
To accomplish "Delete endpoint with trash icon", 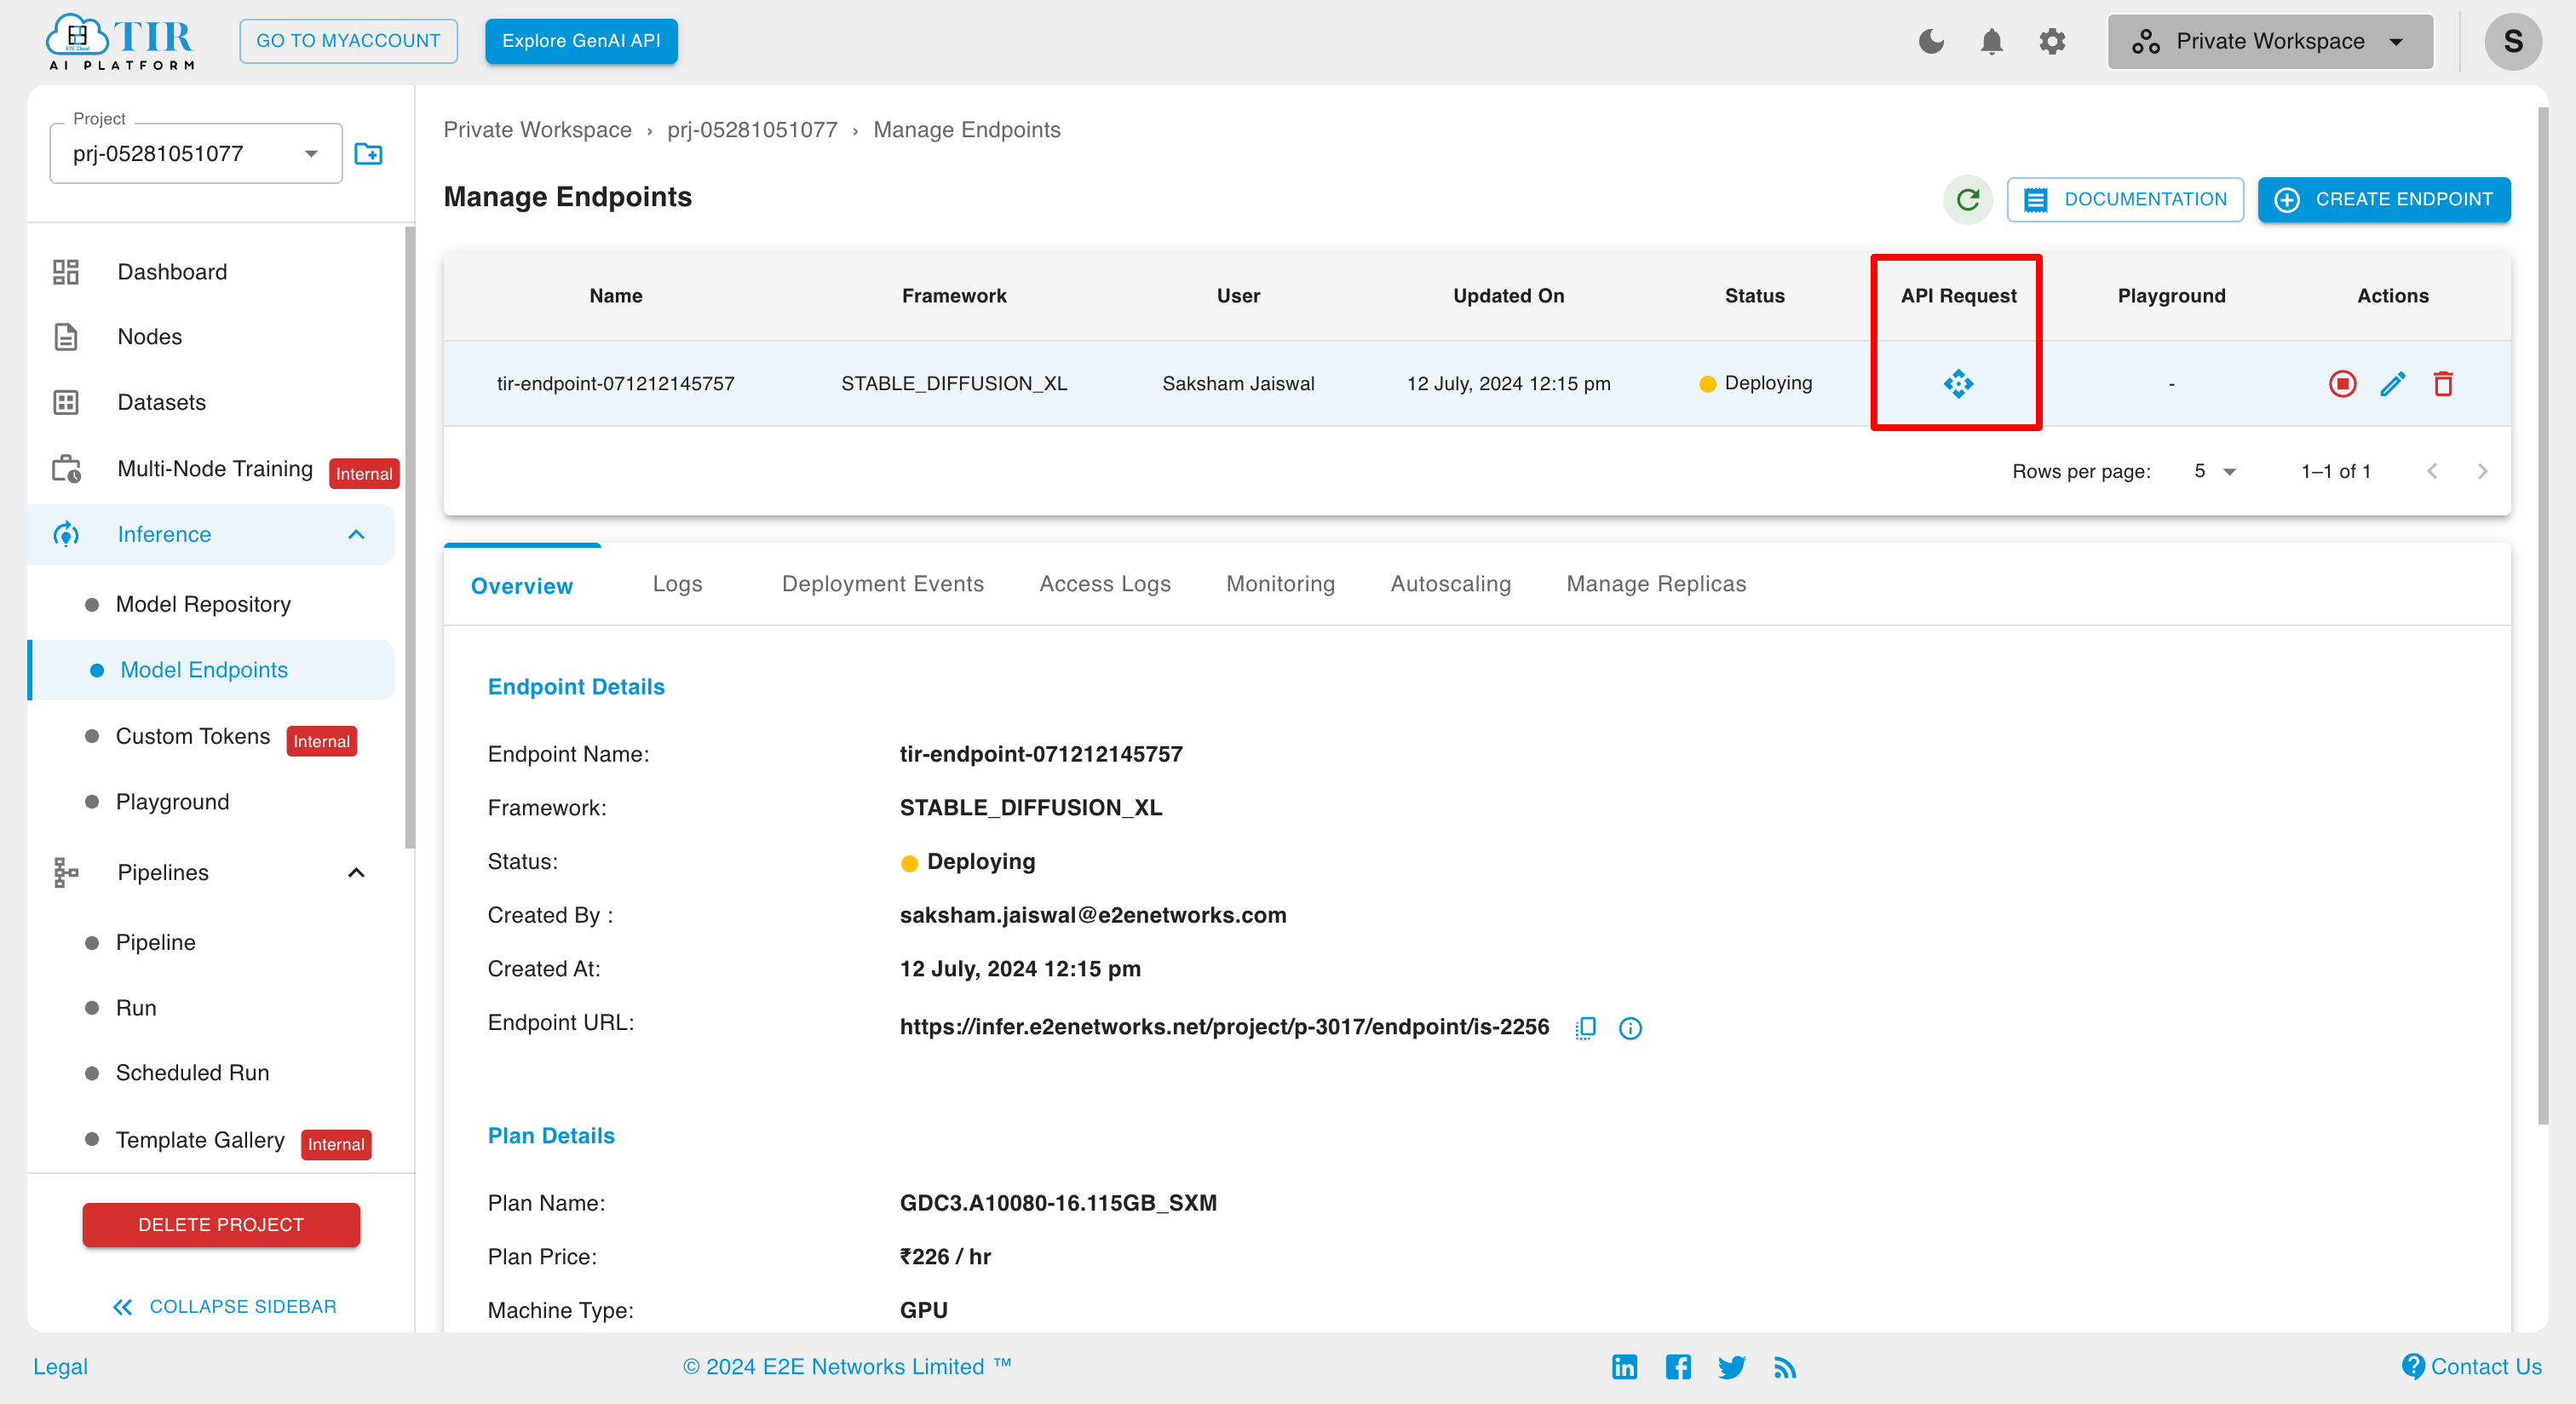I will click(2443, 383).
